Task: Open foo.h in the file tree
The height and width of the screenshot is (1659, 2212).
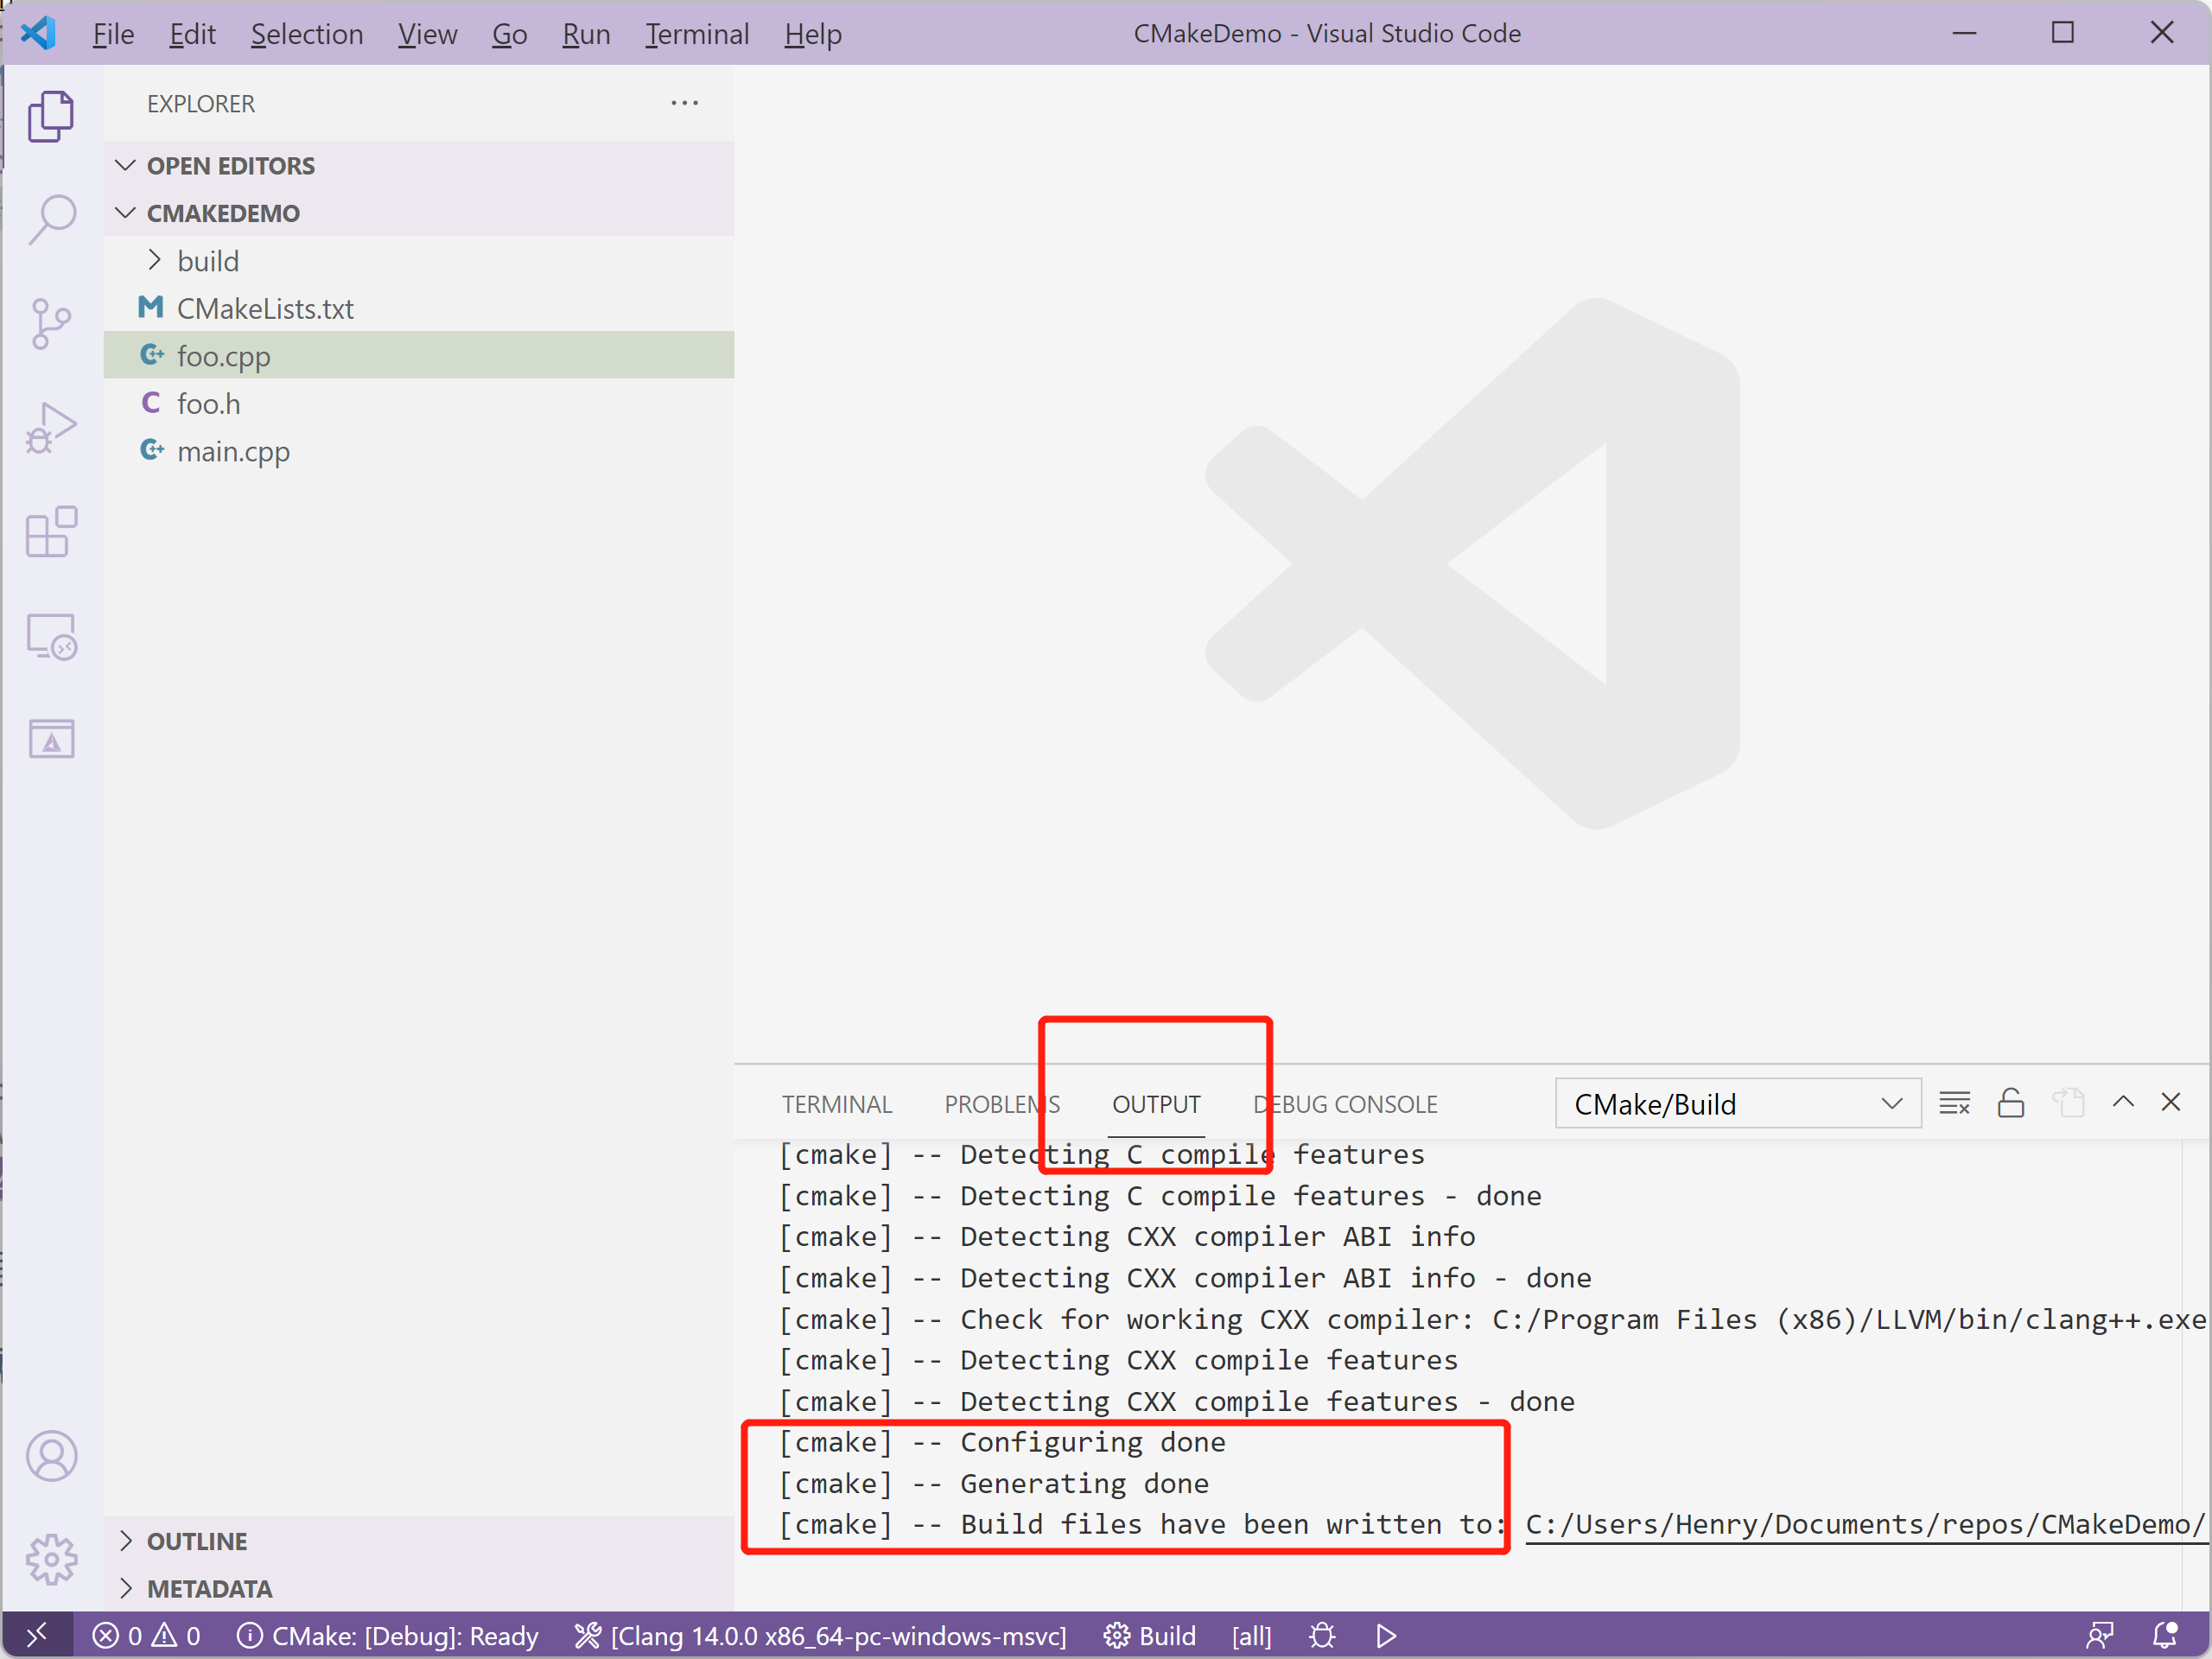Action: 419,403
